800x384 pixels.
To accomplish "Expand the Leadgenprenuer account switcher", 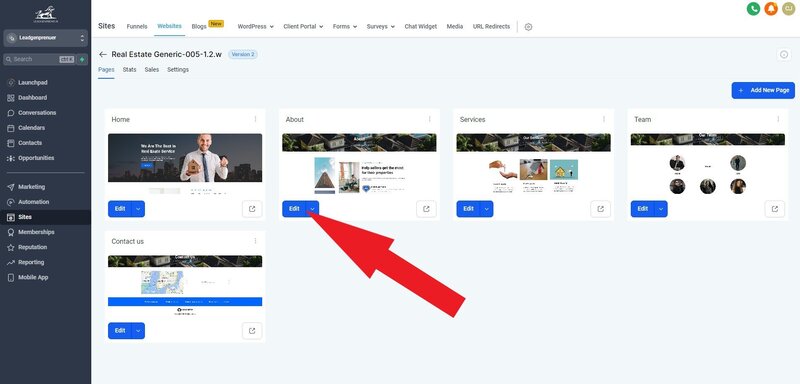I will click(x=45, y=38).
